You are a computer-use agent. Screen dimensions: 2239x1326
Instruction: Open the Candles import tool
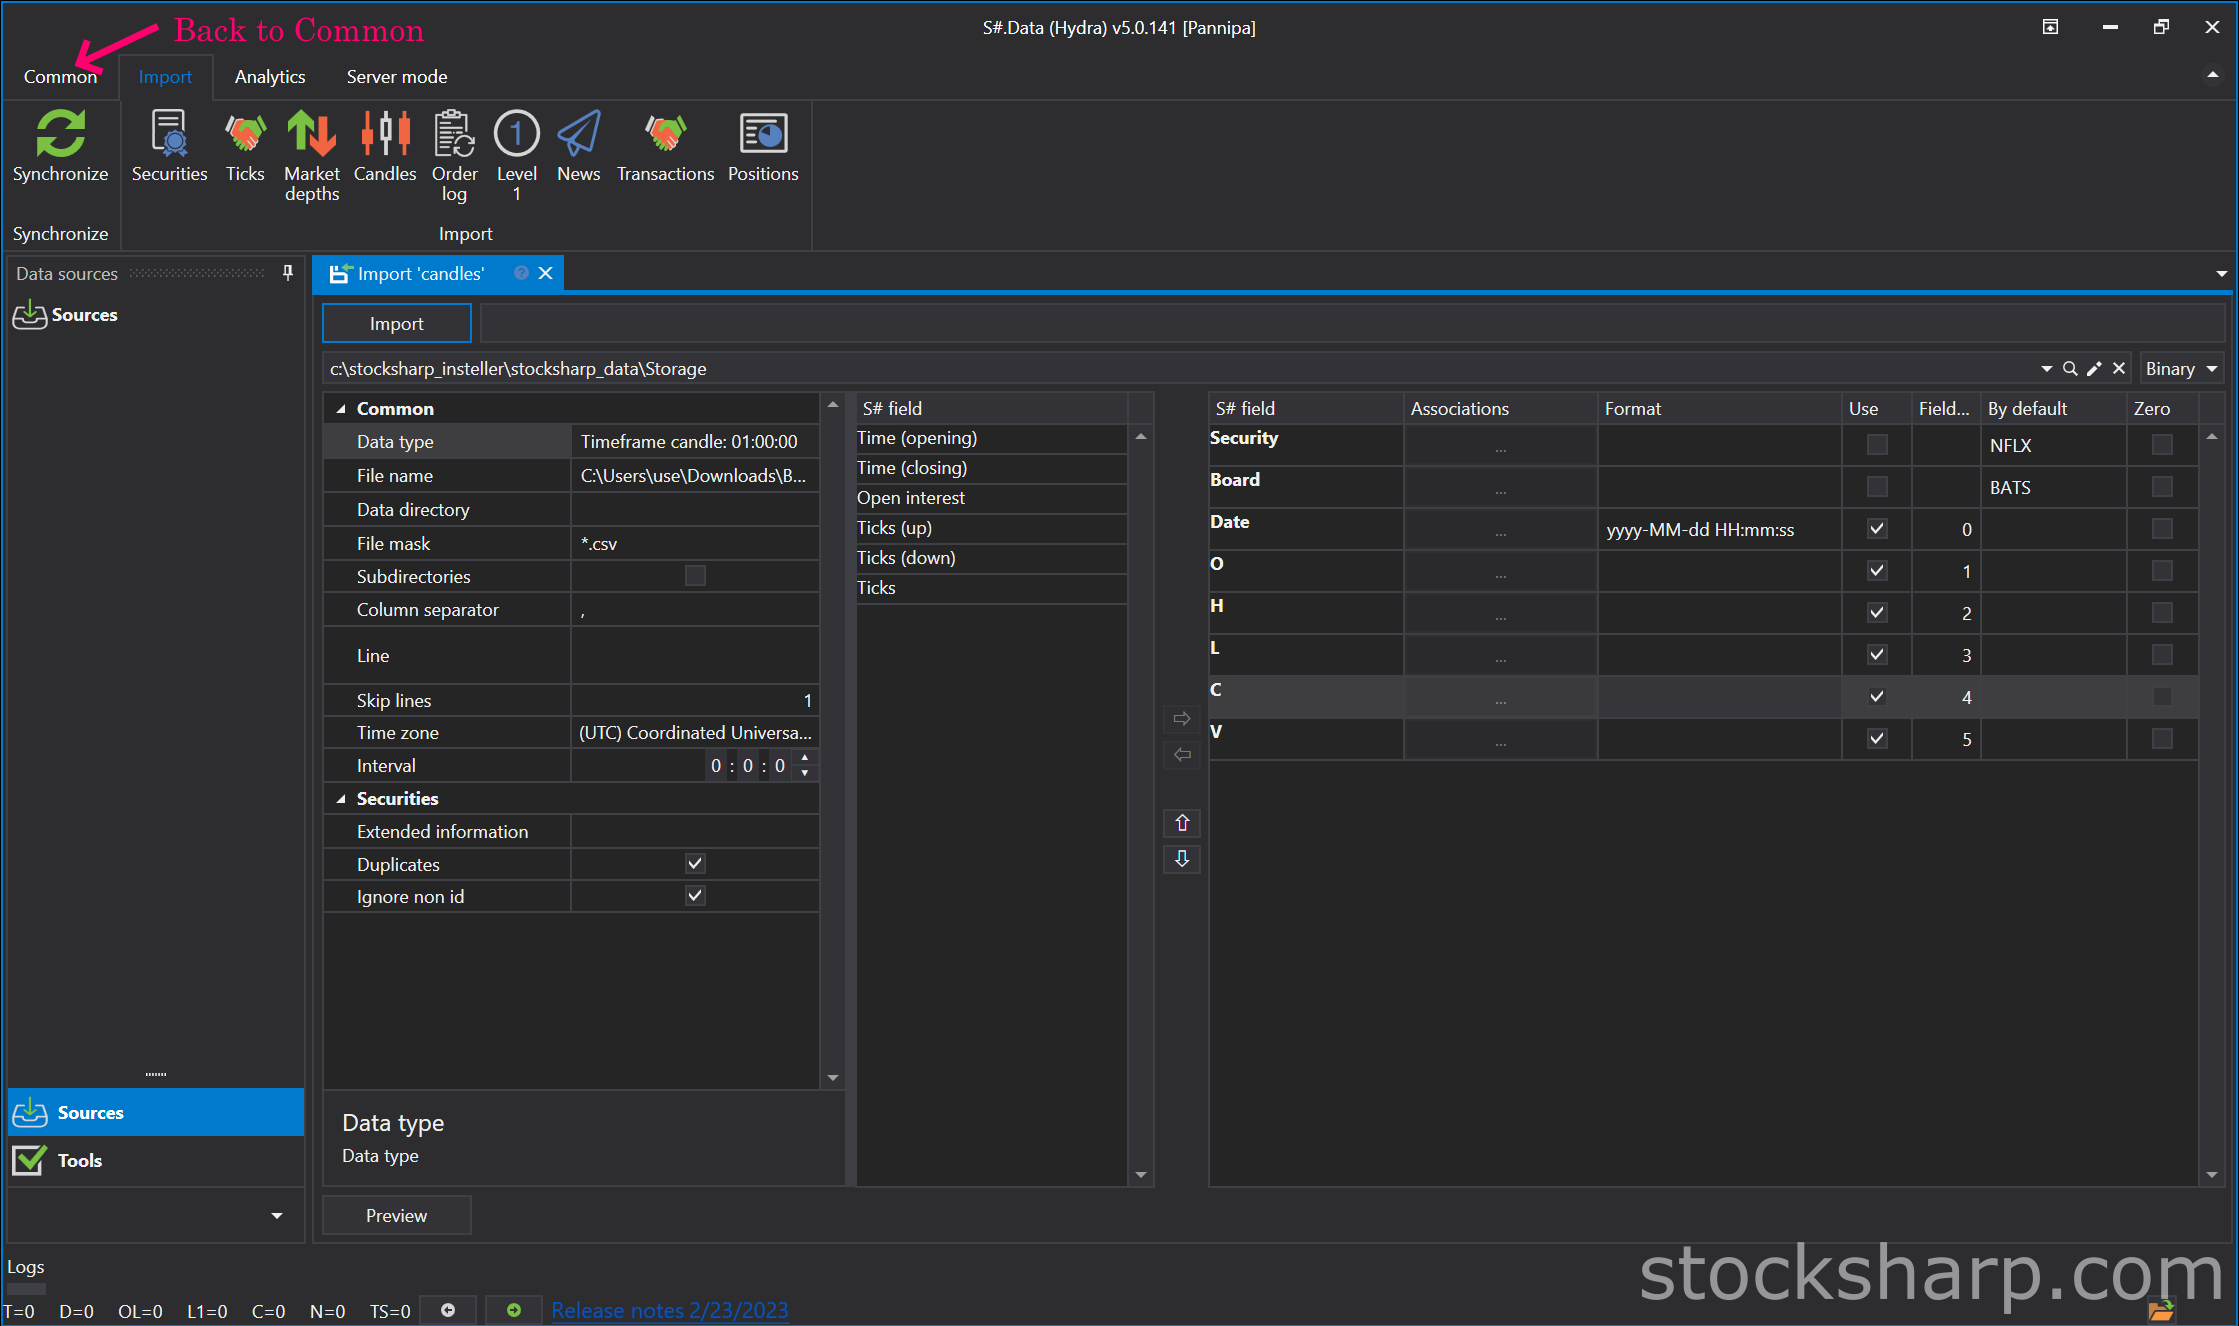click(384, 135)
